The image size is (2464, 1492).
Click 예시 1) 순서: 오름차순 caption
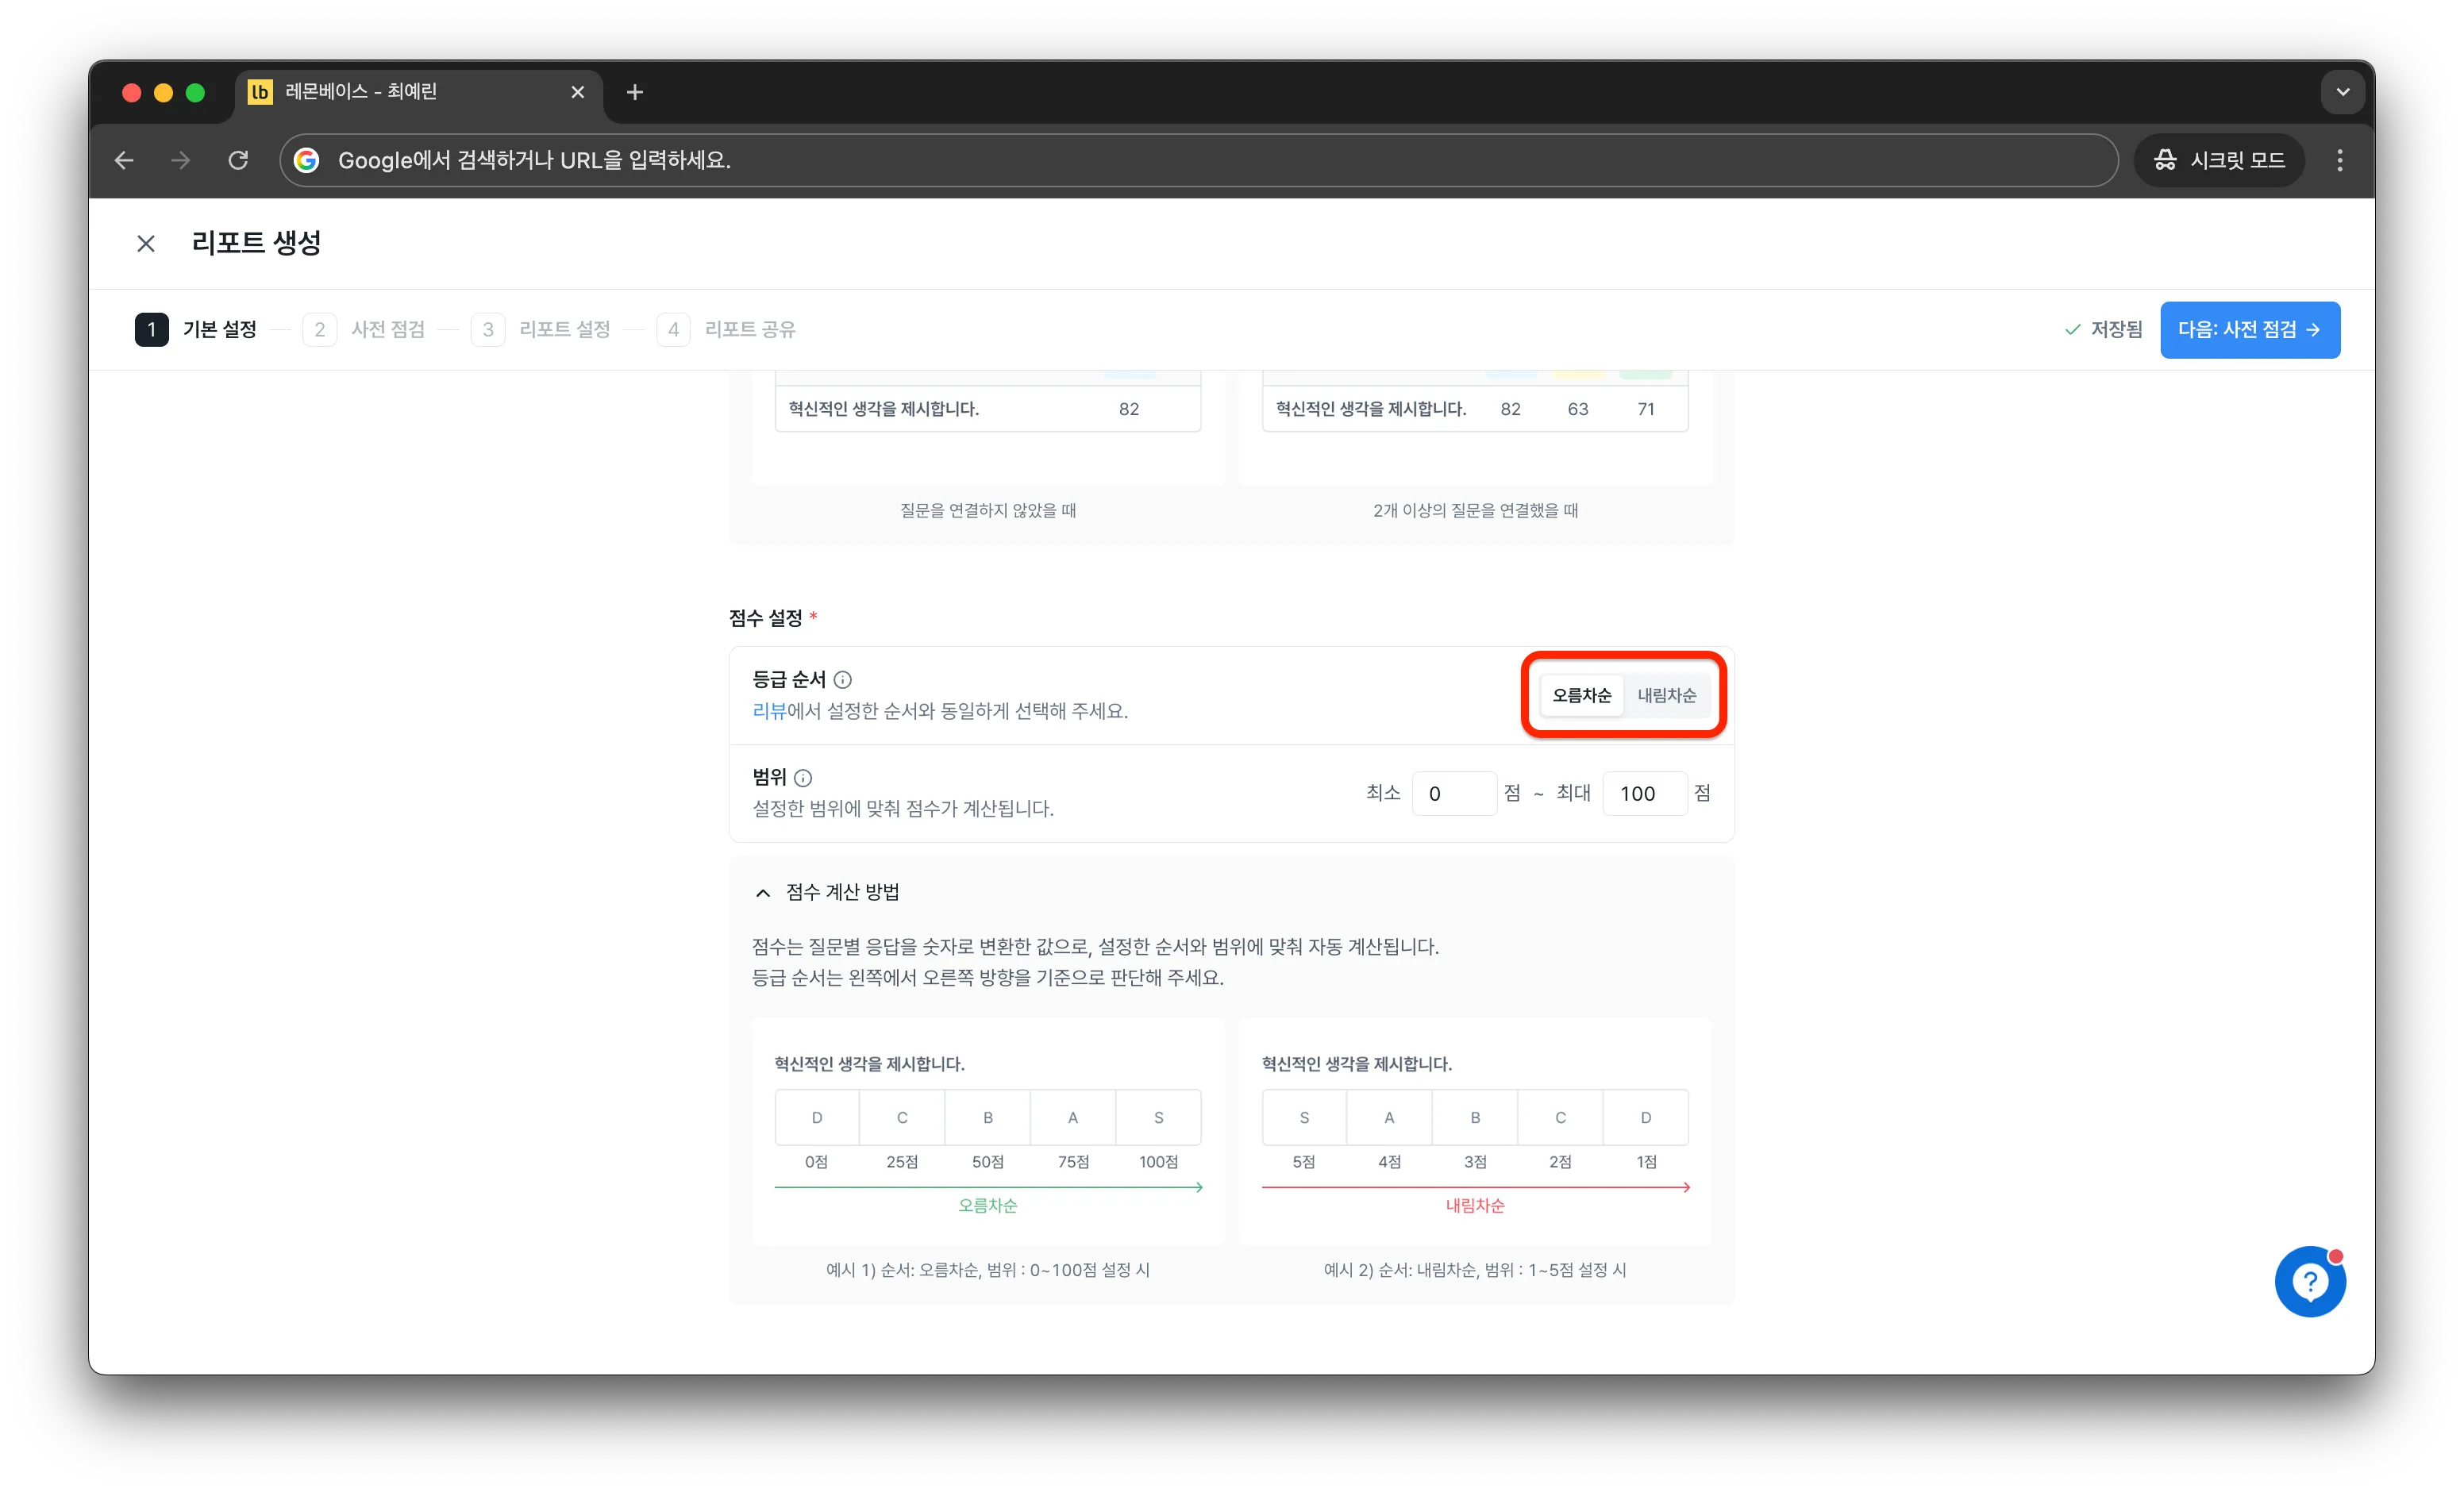coord(987,1269)
